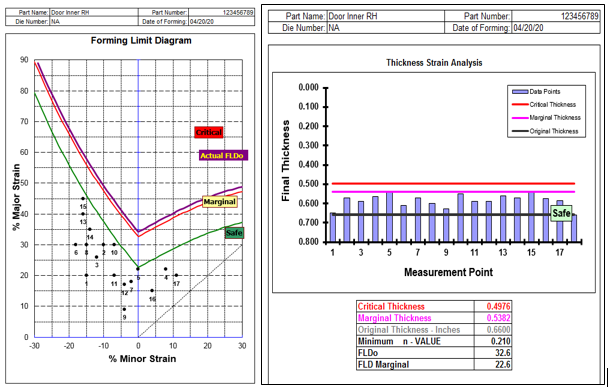
Task: Select Data Points legend entry
Action: tap(537, 92)
